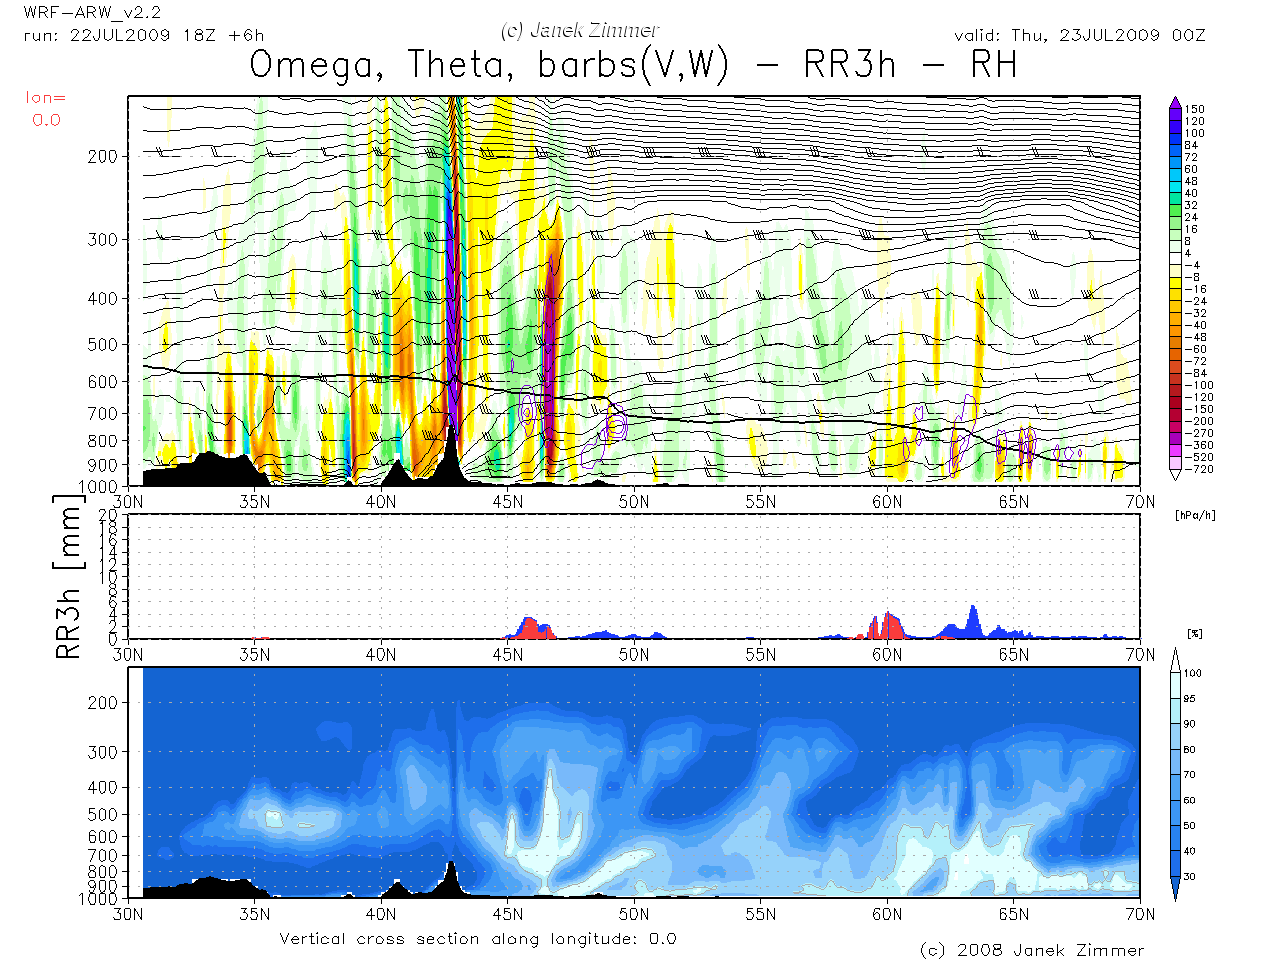Click the '700' pressure label on RH panel

point(102,855)
